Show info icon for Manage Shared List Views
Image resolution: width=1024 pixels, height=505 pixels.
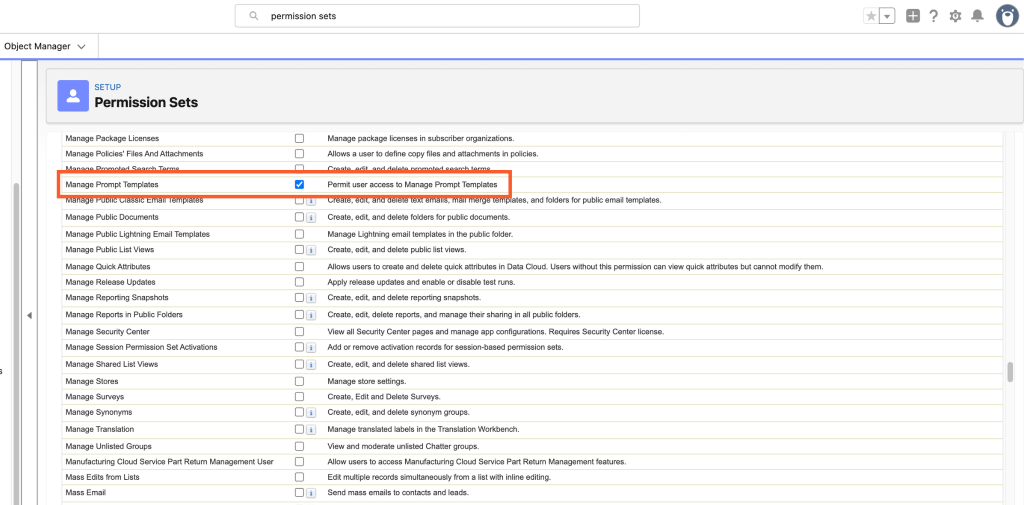(x=311, y=364)
